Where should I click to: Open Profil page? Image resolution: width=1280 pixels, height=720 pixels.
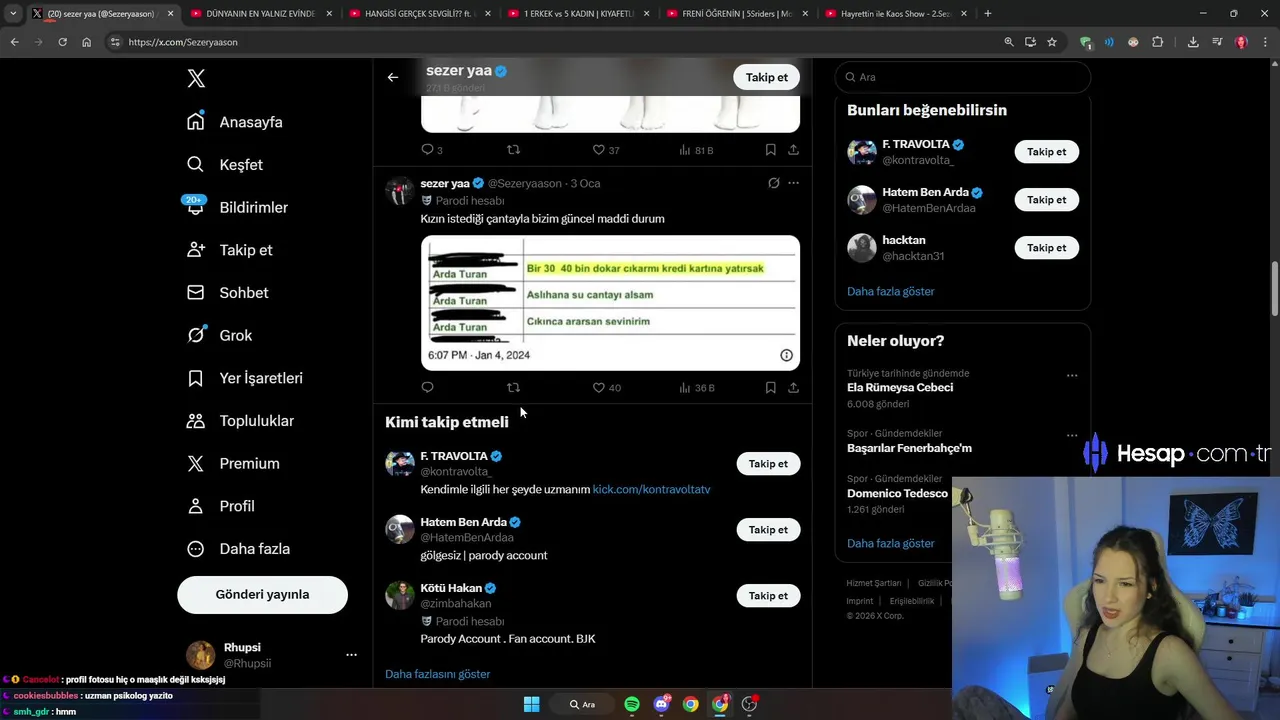[x=221, y=506]
